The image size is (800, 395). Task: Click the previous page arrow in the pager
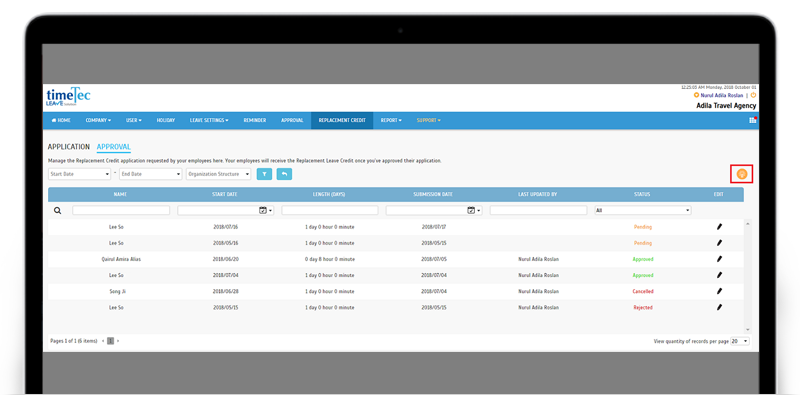(x=103, y=341)
